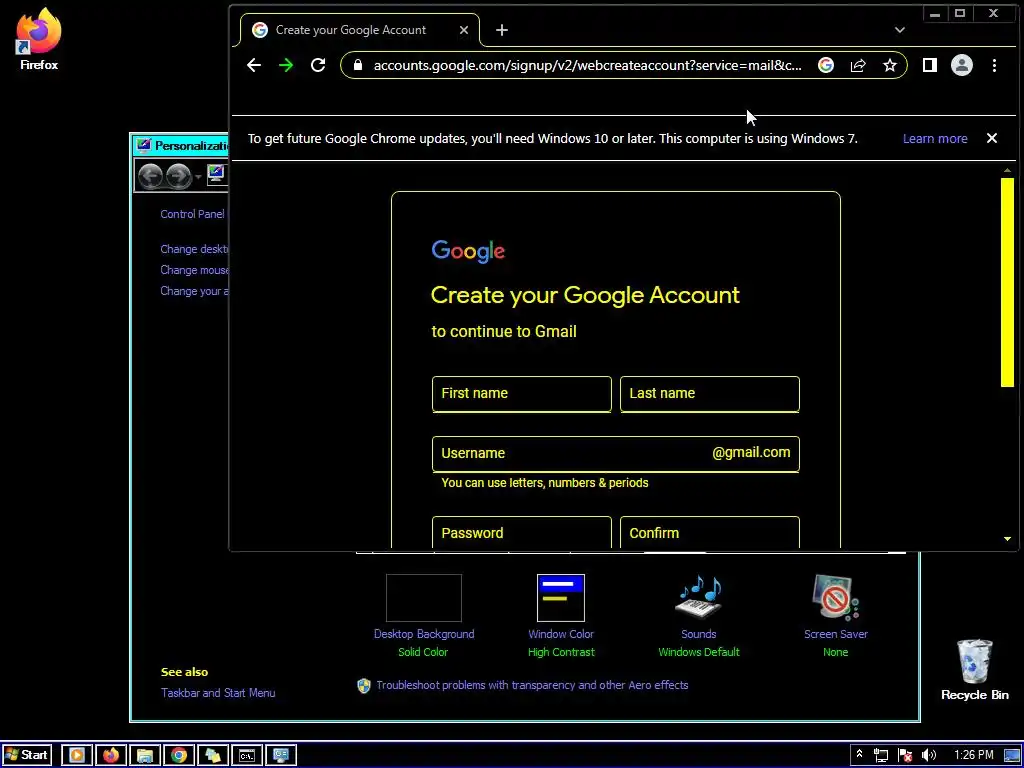Open Firefox desktop shortcut
Screen dimensions: 1024x768
[x=39, y=39]
